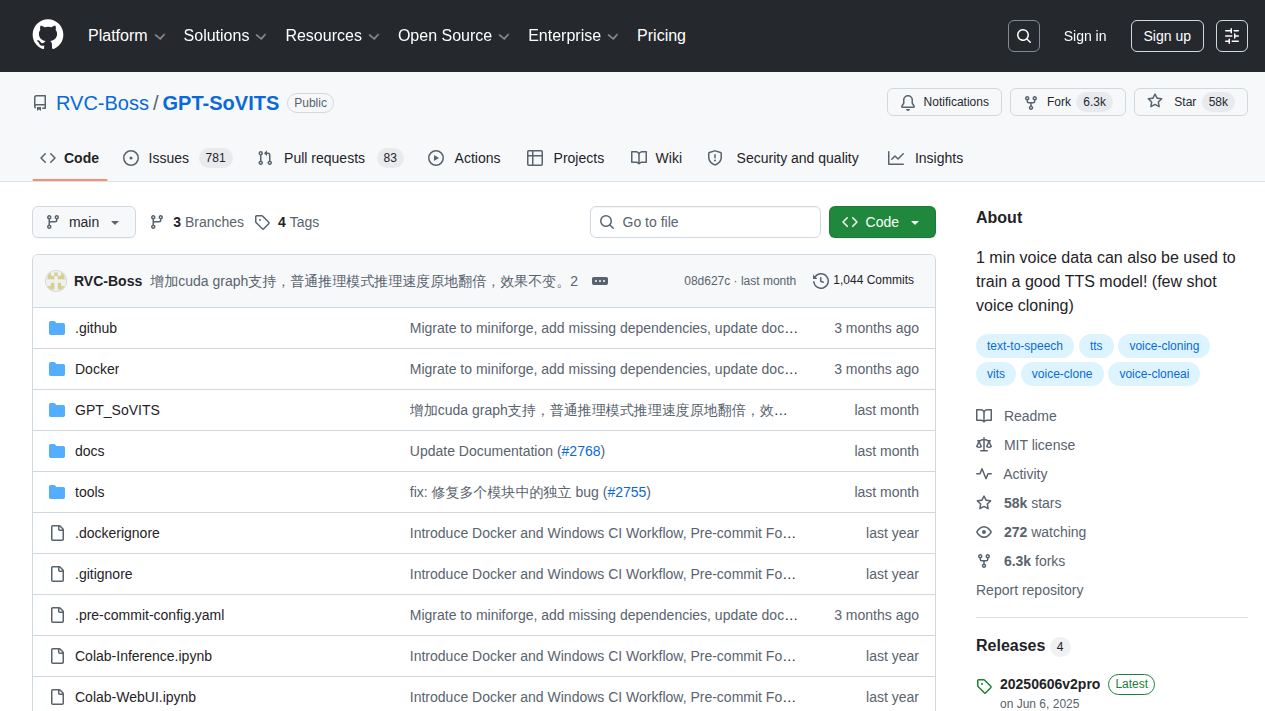This screenshot has height=711, width=1265.
Task: Click the Sign in link
Action: pos(1085,36)
